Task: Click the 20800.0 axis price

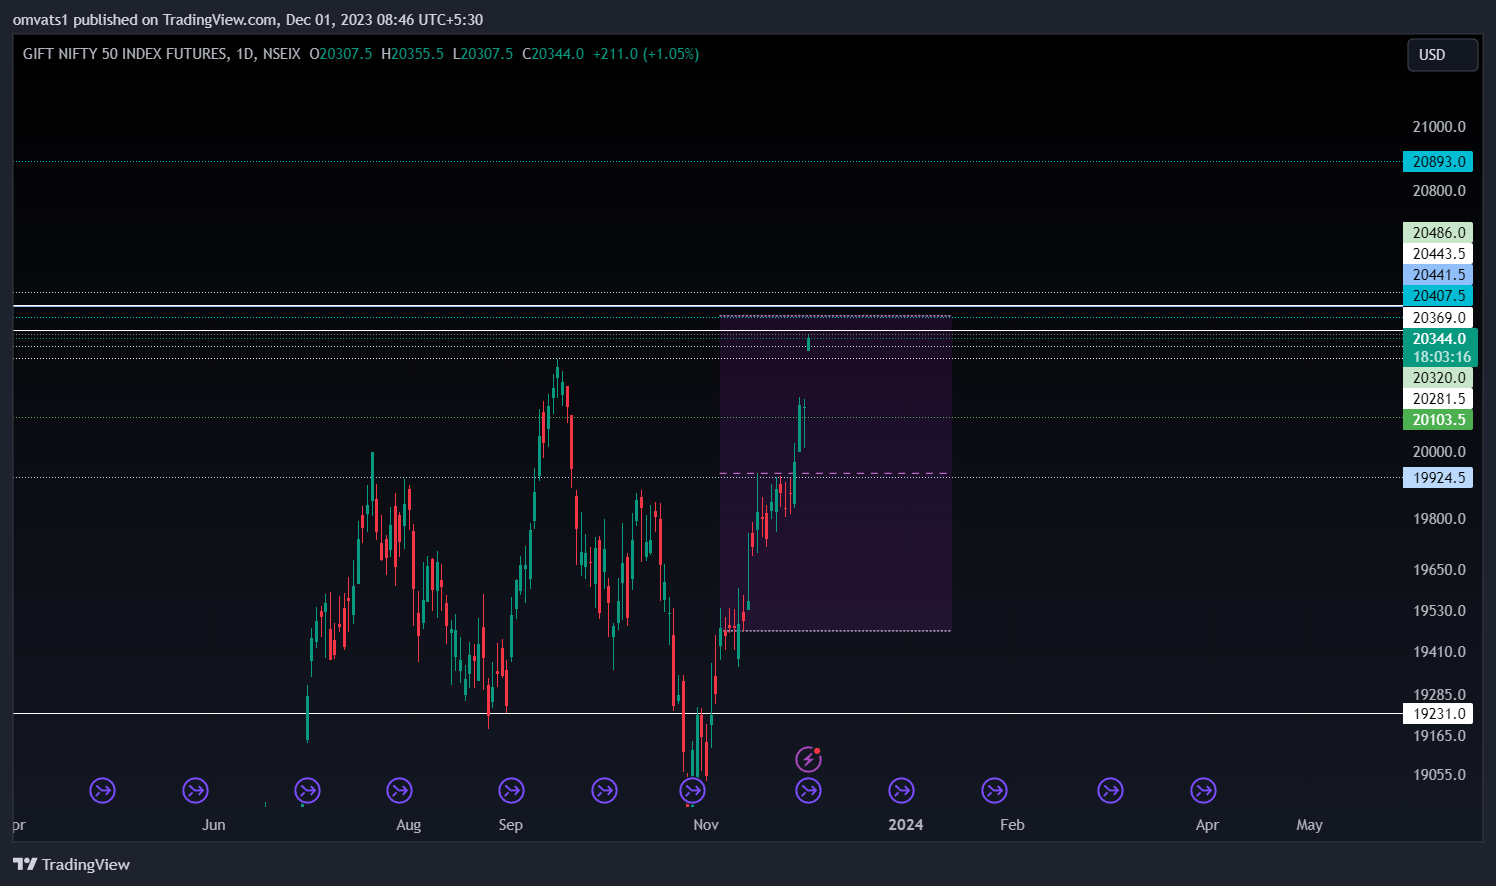Action: tap(1439, 190)
